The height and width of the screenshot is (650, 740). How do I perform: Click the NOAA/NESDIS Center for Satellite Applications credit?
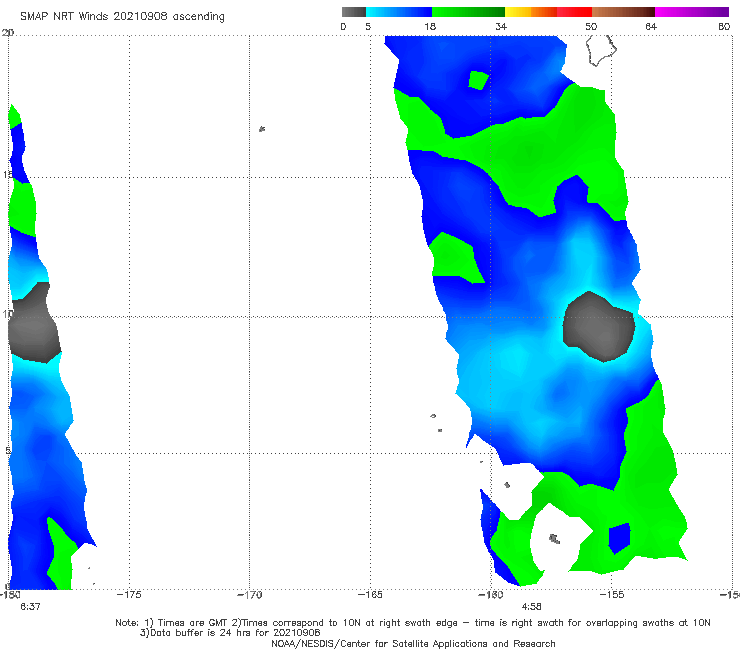413,644
